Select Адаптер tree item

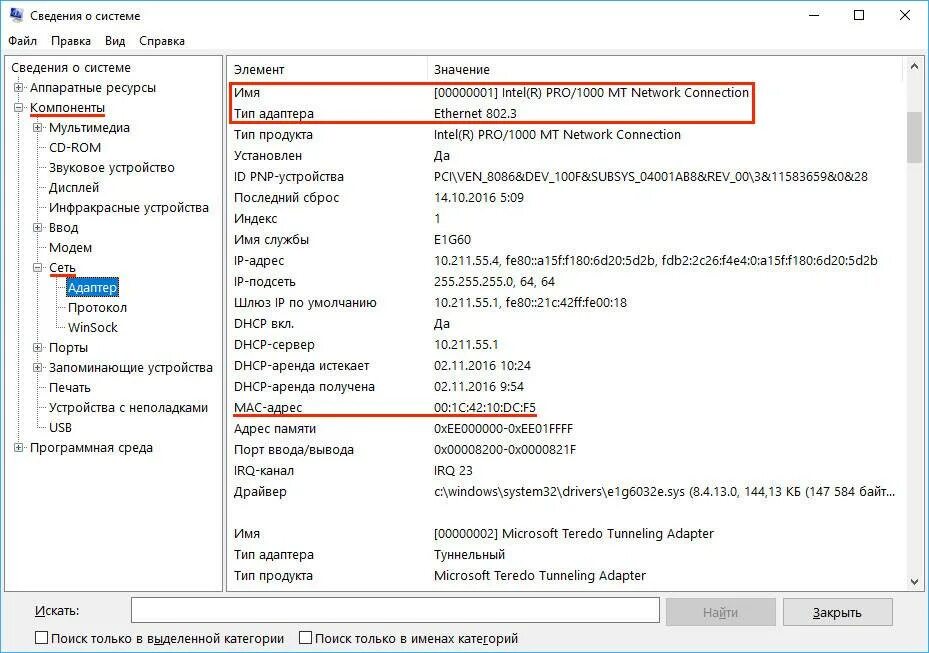92,288
